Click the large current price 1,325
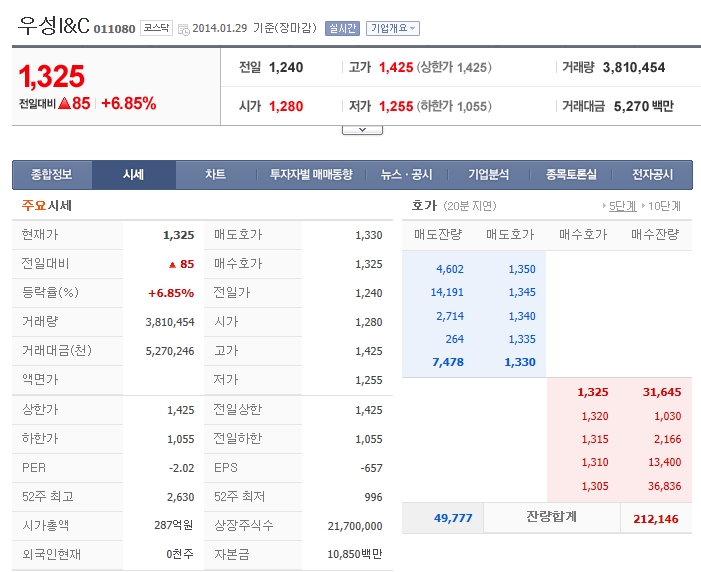701x572 pixels. (x=51, y=76)
